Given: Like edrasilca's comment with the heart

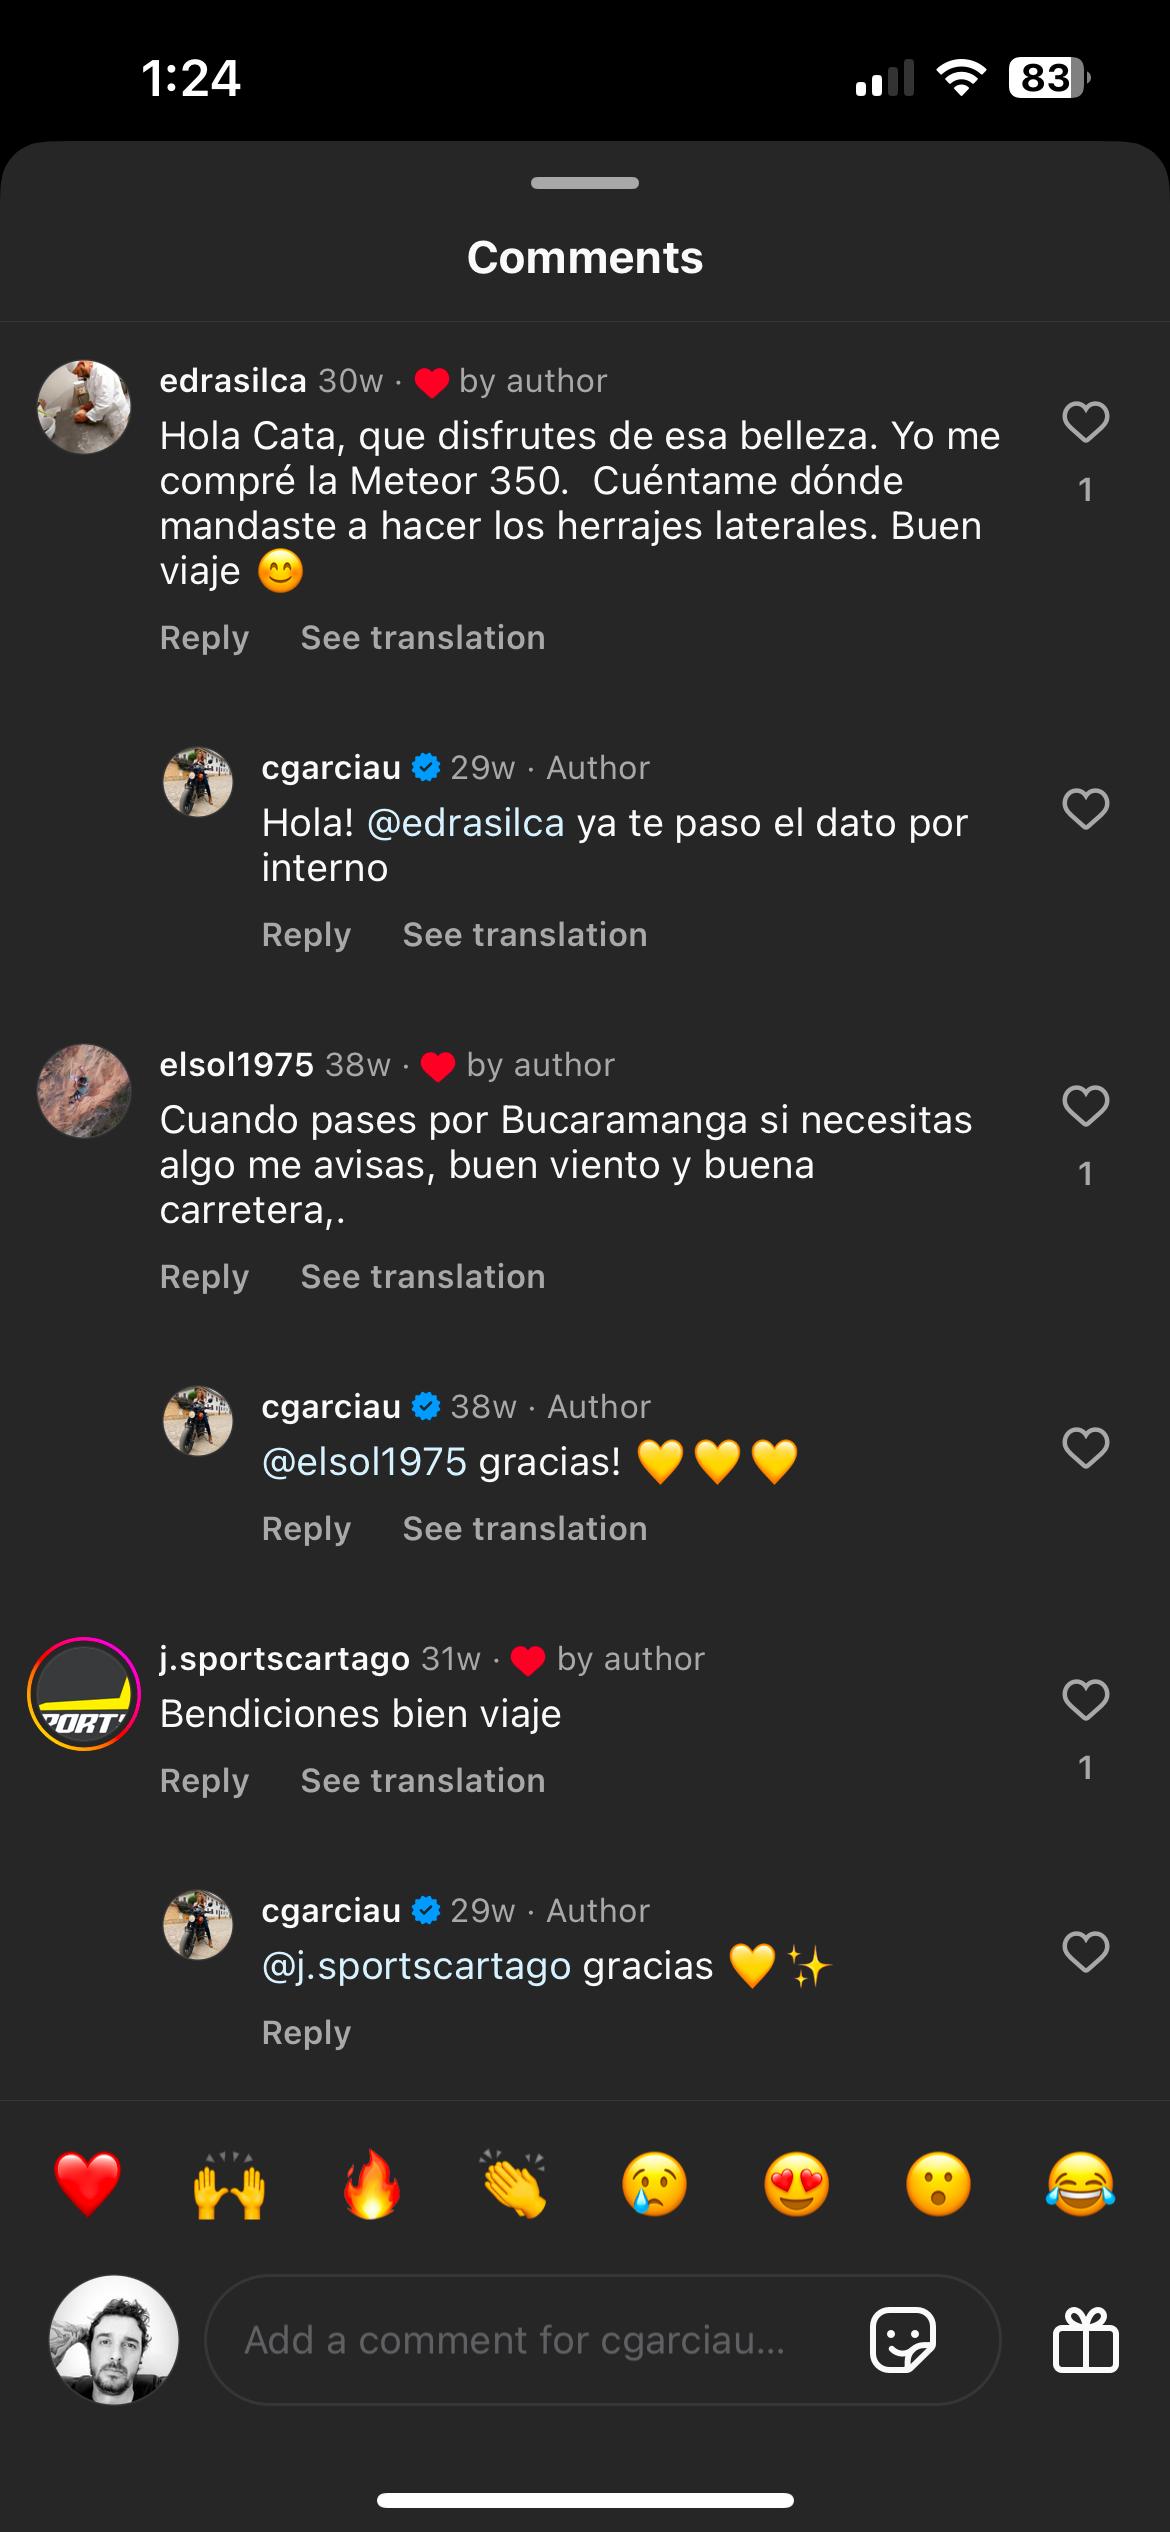Looking at the screenshot, I should click(1085, 422).
